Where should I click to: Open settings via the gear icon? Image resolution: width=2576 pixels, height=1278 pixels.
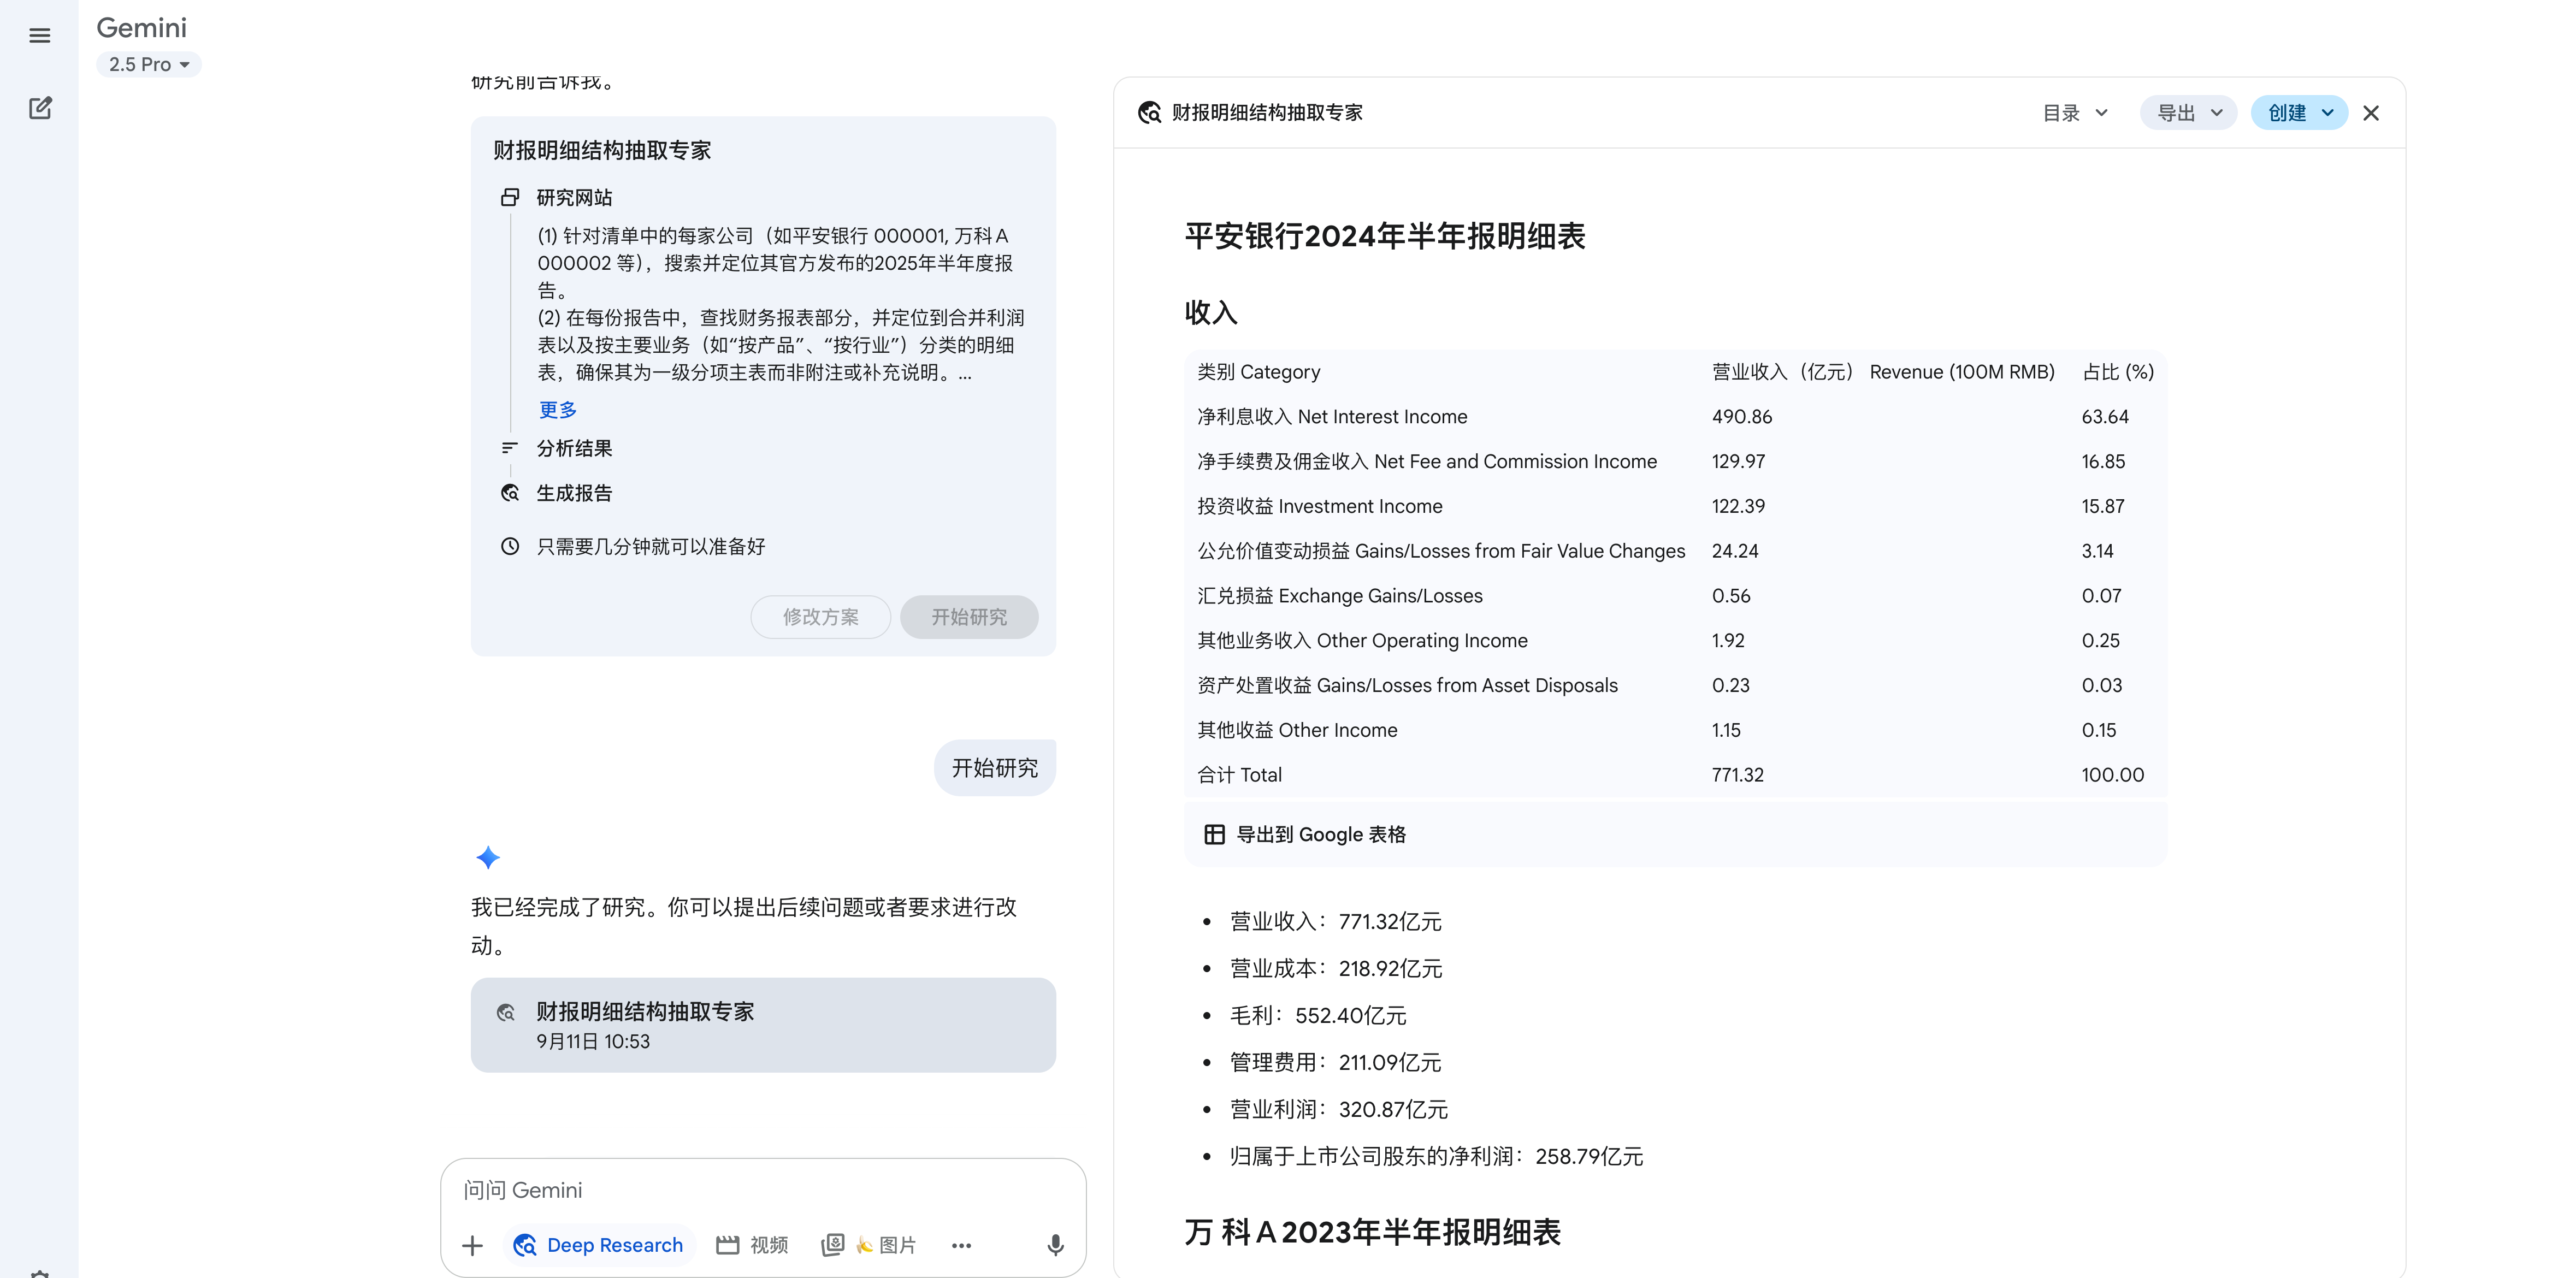point(40,1272)
